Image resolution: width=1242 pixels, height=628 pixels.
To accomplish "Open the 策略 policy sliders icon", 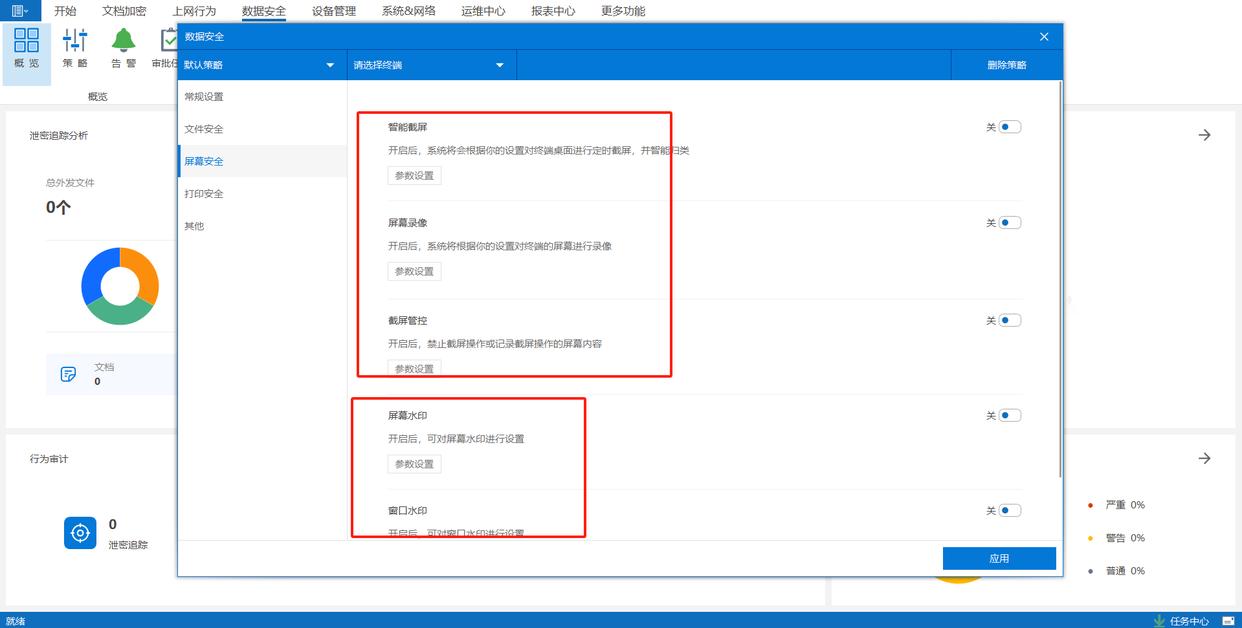I will pos(75,41).
